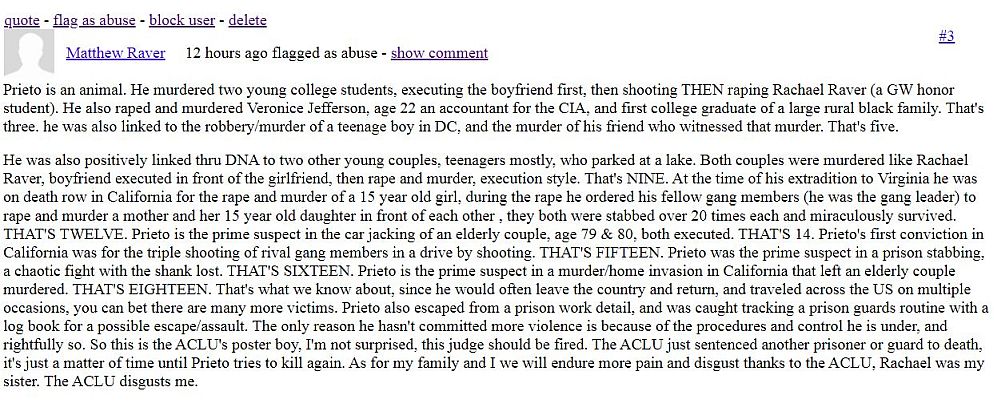Viewport: 994px width, 411px height.
Task: Delete the comment using delete link
Action: tap(247, 20)
